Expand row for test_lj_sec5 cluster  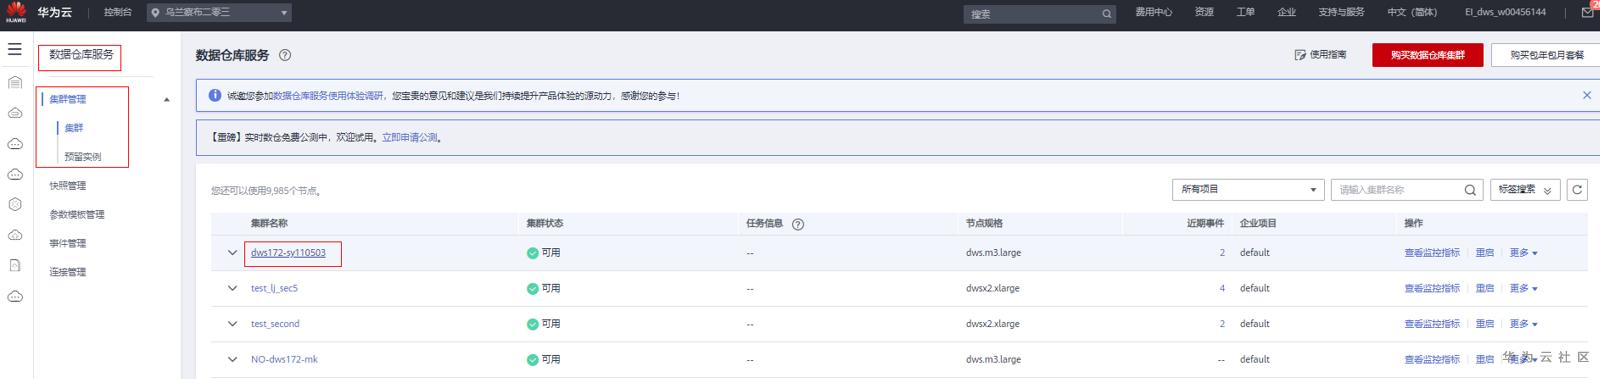(233, 288)
